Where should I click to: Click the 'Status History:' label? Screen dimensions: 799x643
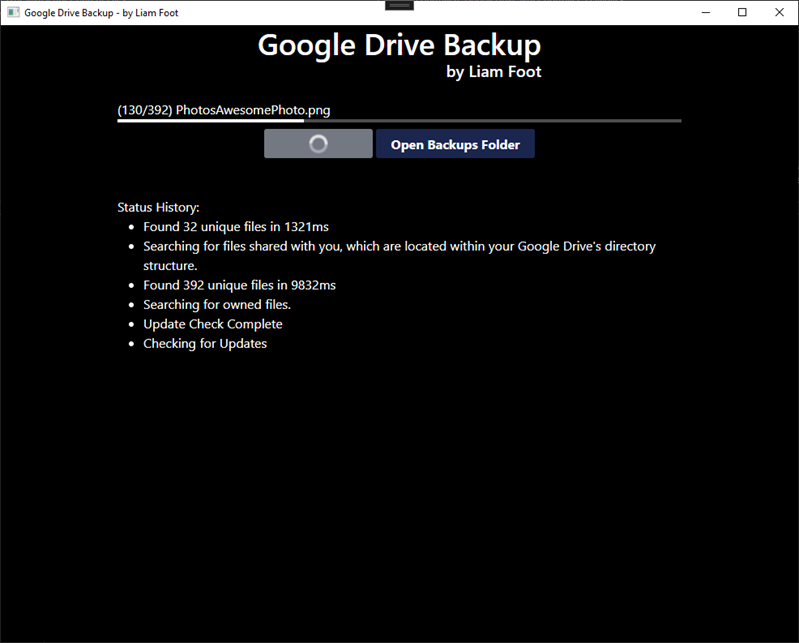coord(158,207)
